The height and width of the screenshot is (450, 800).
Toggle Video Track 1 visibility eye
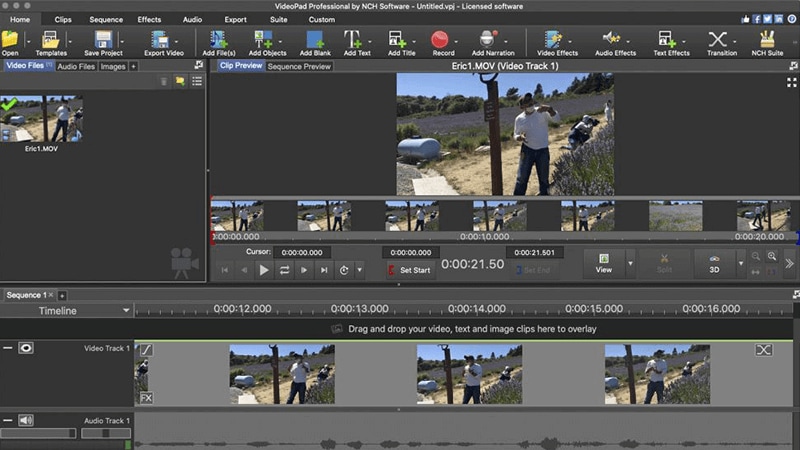click(x=26, y=348)
